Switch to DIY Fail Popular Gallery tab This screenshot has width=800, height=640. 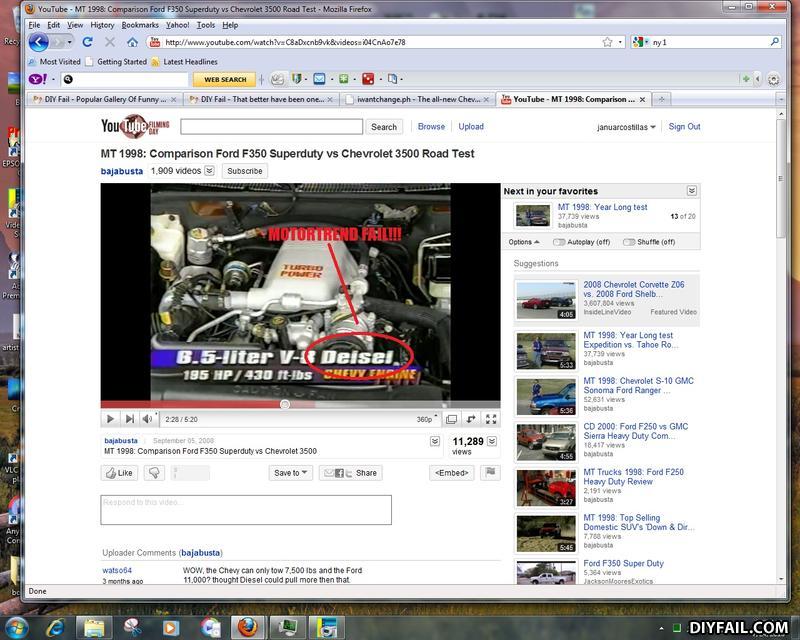105,99
